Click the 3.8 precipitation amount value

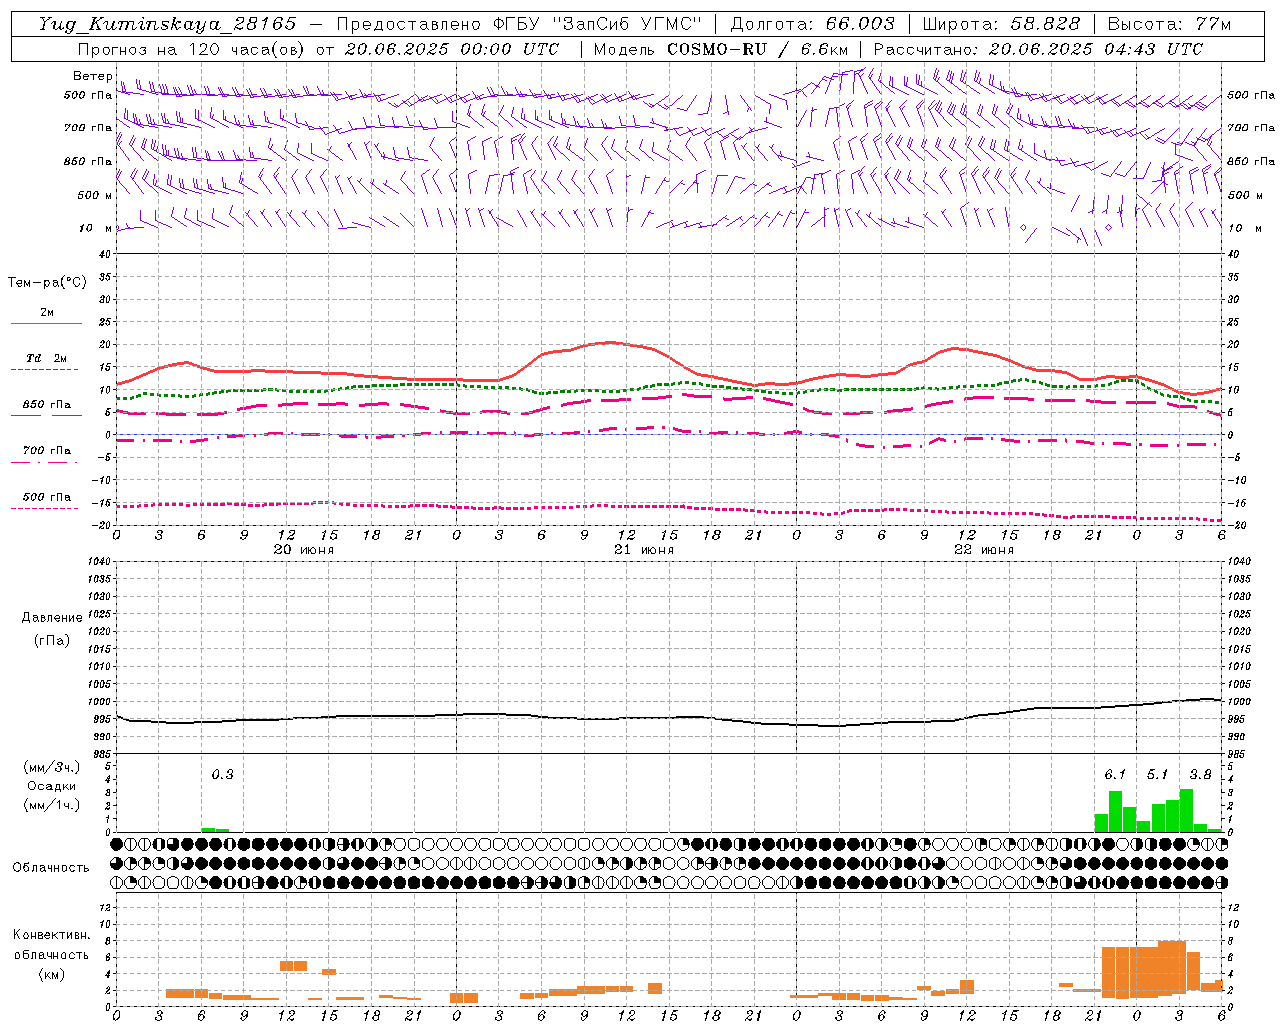tap(1200, 774)
